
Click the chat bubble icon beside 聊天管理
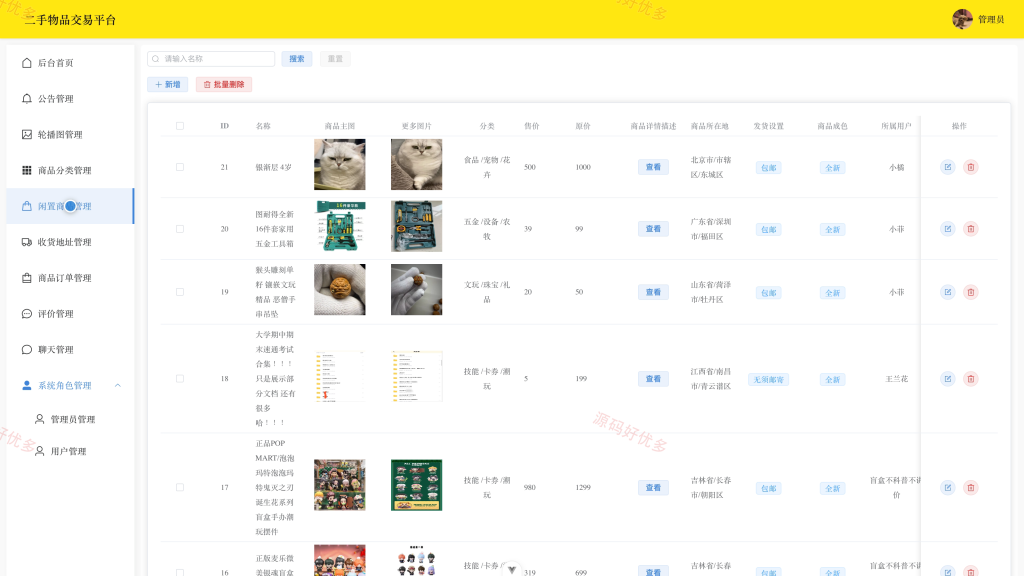coord(27,350)
